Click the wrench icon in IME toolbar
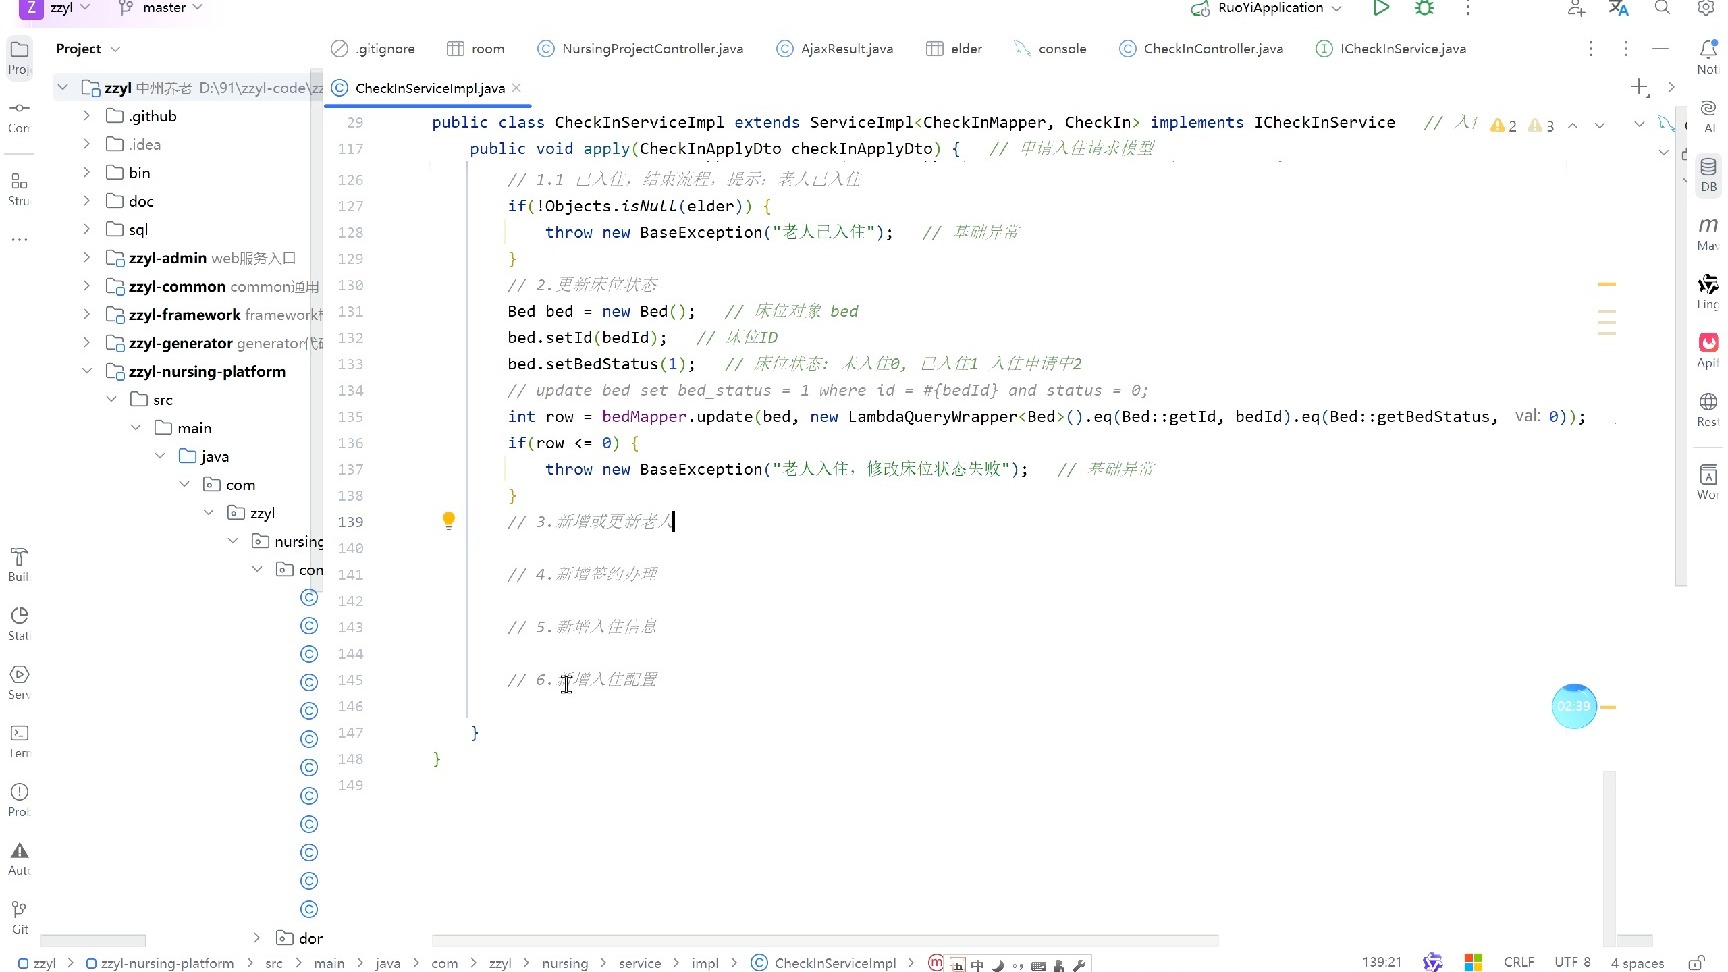1728x972 pixels. click(x=1079, y=965)
